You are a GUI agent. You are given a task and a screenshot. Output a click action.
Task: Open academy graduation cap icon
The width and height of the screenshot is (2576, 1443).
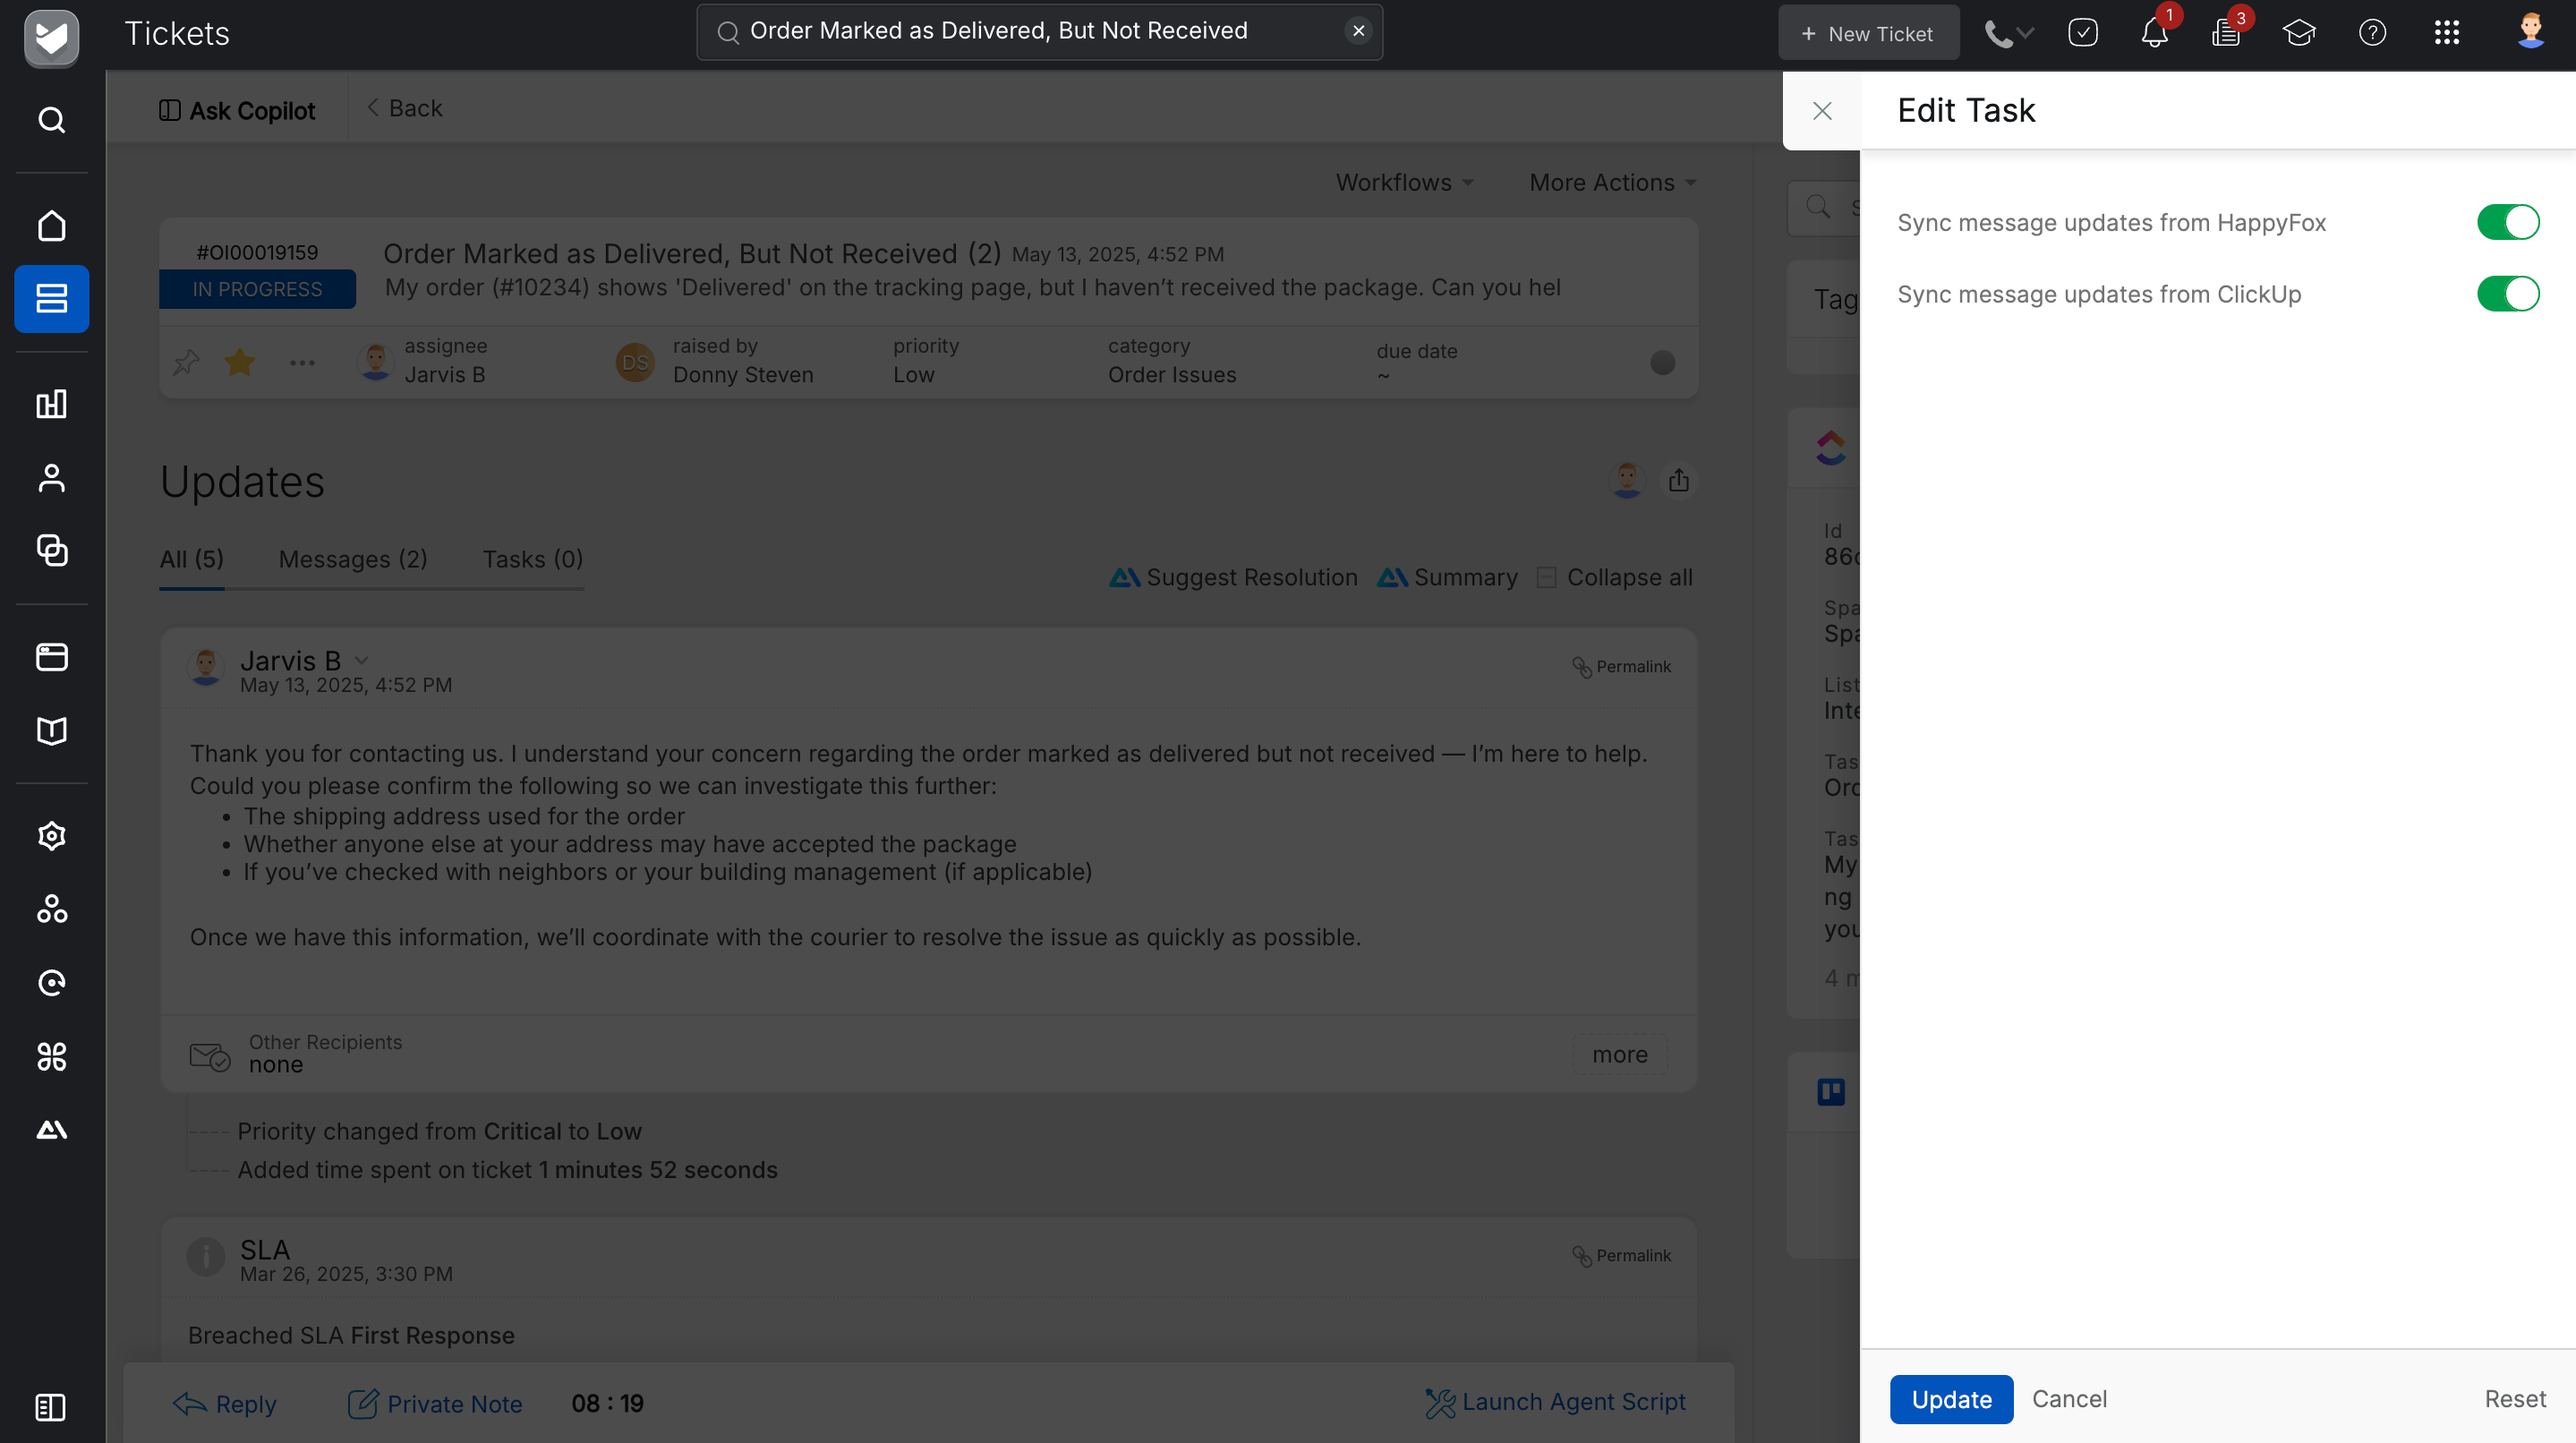pos(2298,33)
